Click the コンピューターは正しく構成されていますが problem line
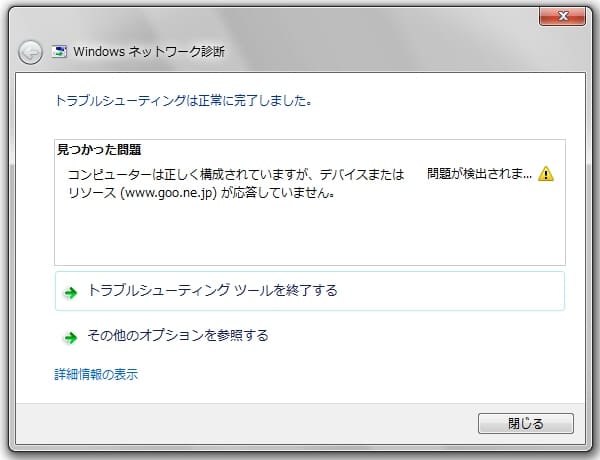 [235, 174]
